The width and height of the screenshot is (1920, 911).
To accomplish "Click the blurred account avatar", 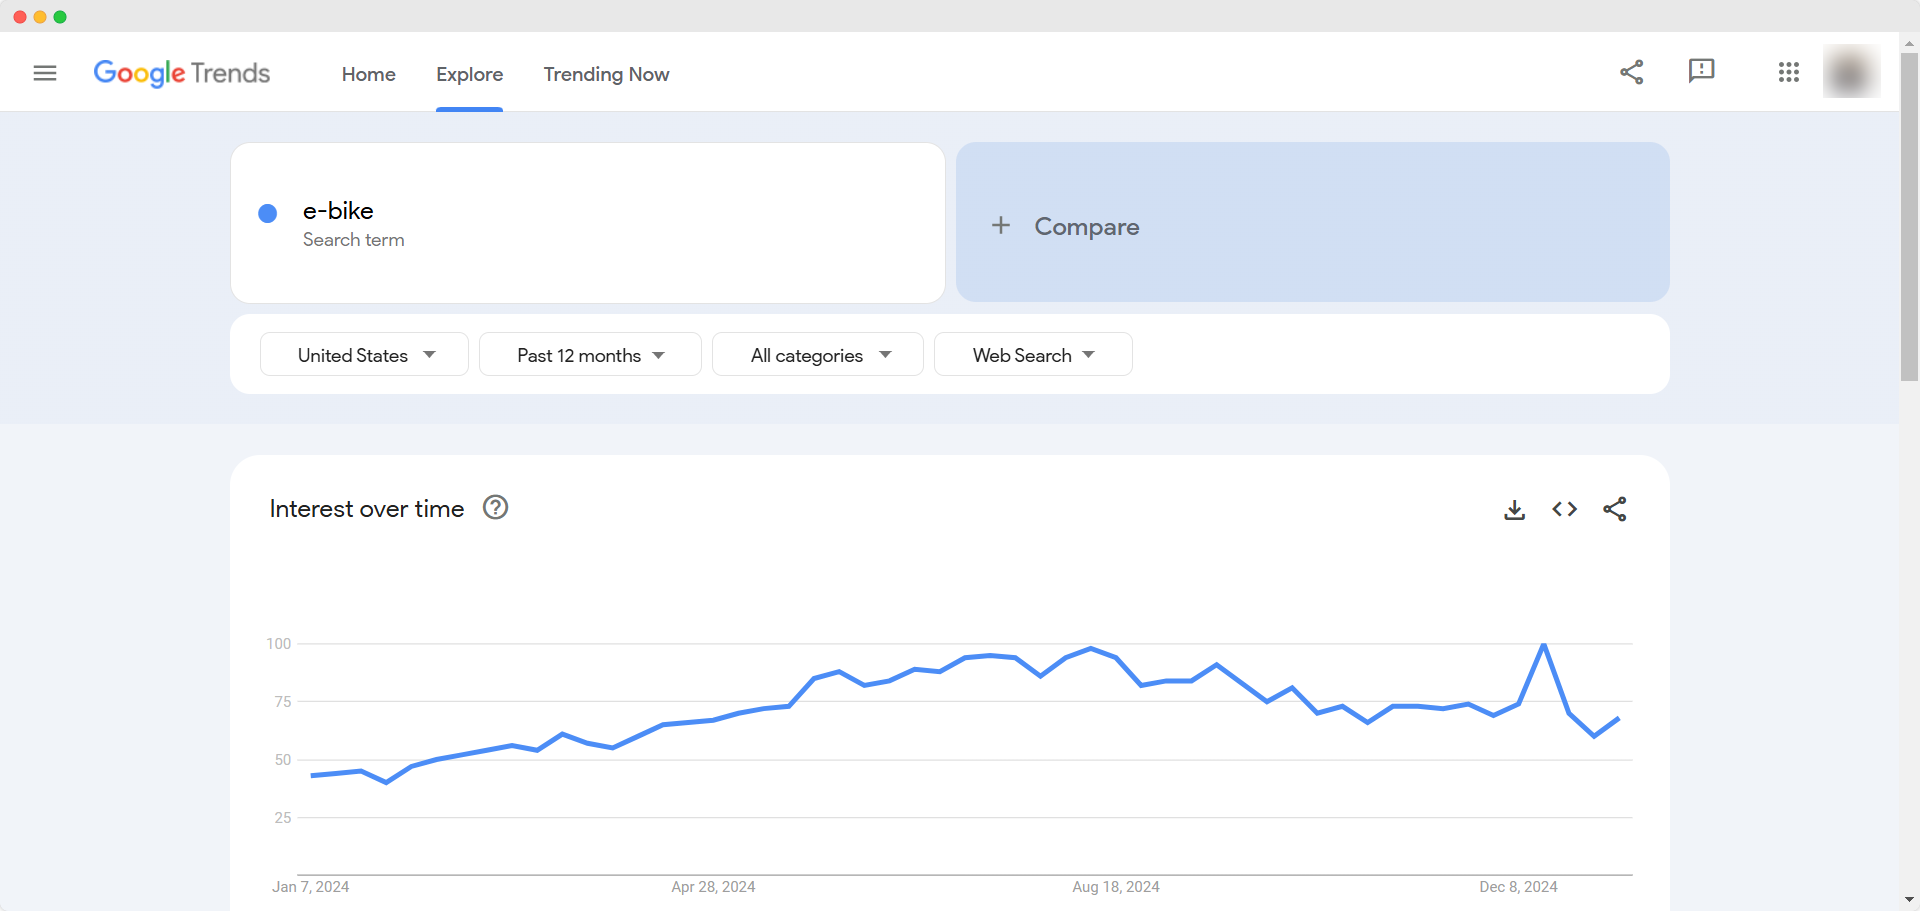I will pyautogui.click(x=1851, y=72).
